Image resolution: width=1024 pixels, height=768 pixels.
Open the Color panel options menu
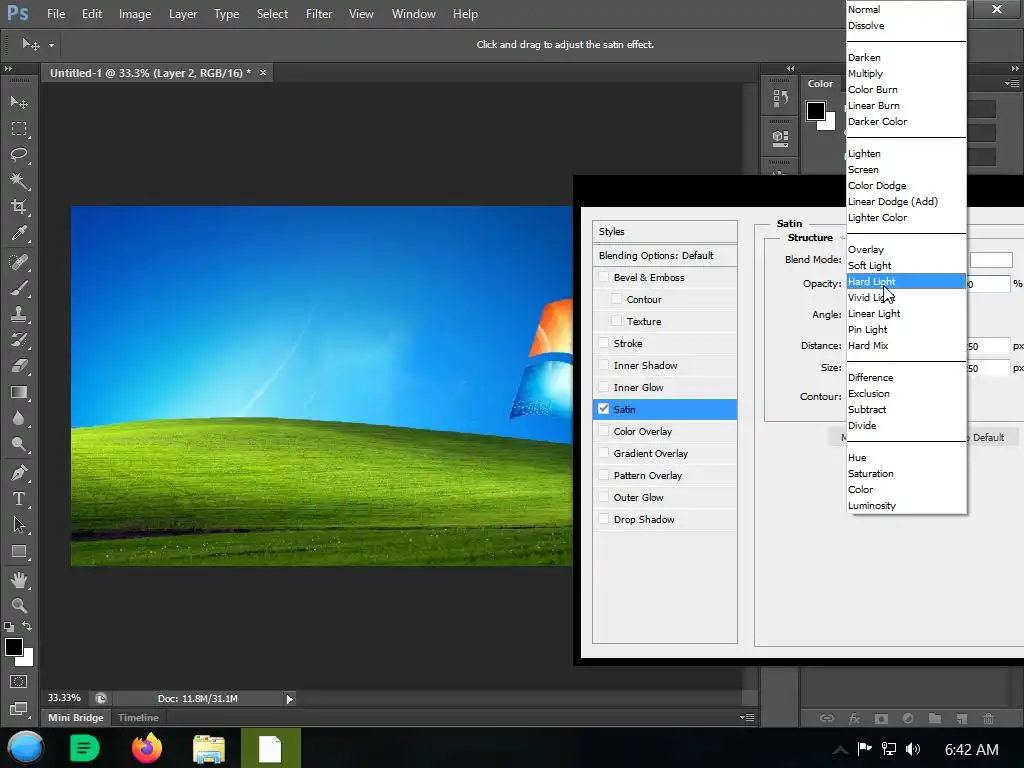pyautogui.click(x=1012, y=84)
